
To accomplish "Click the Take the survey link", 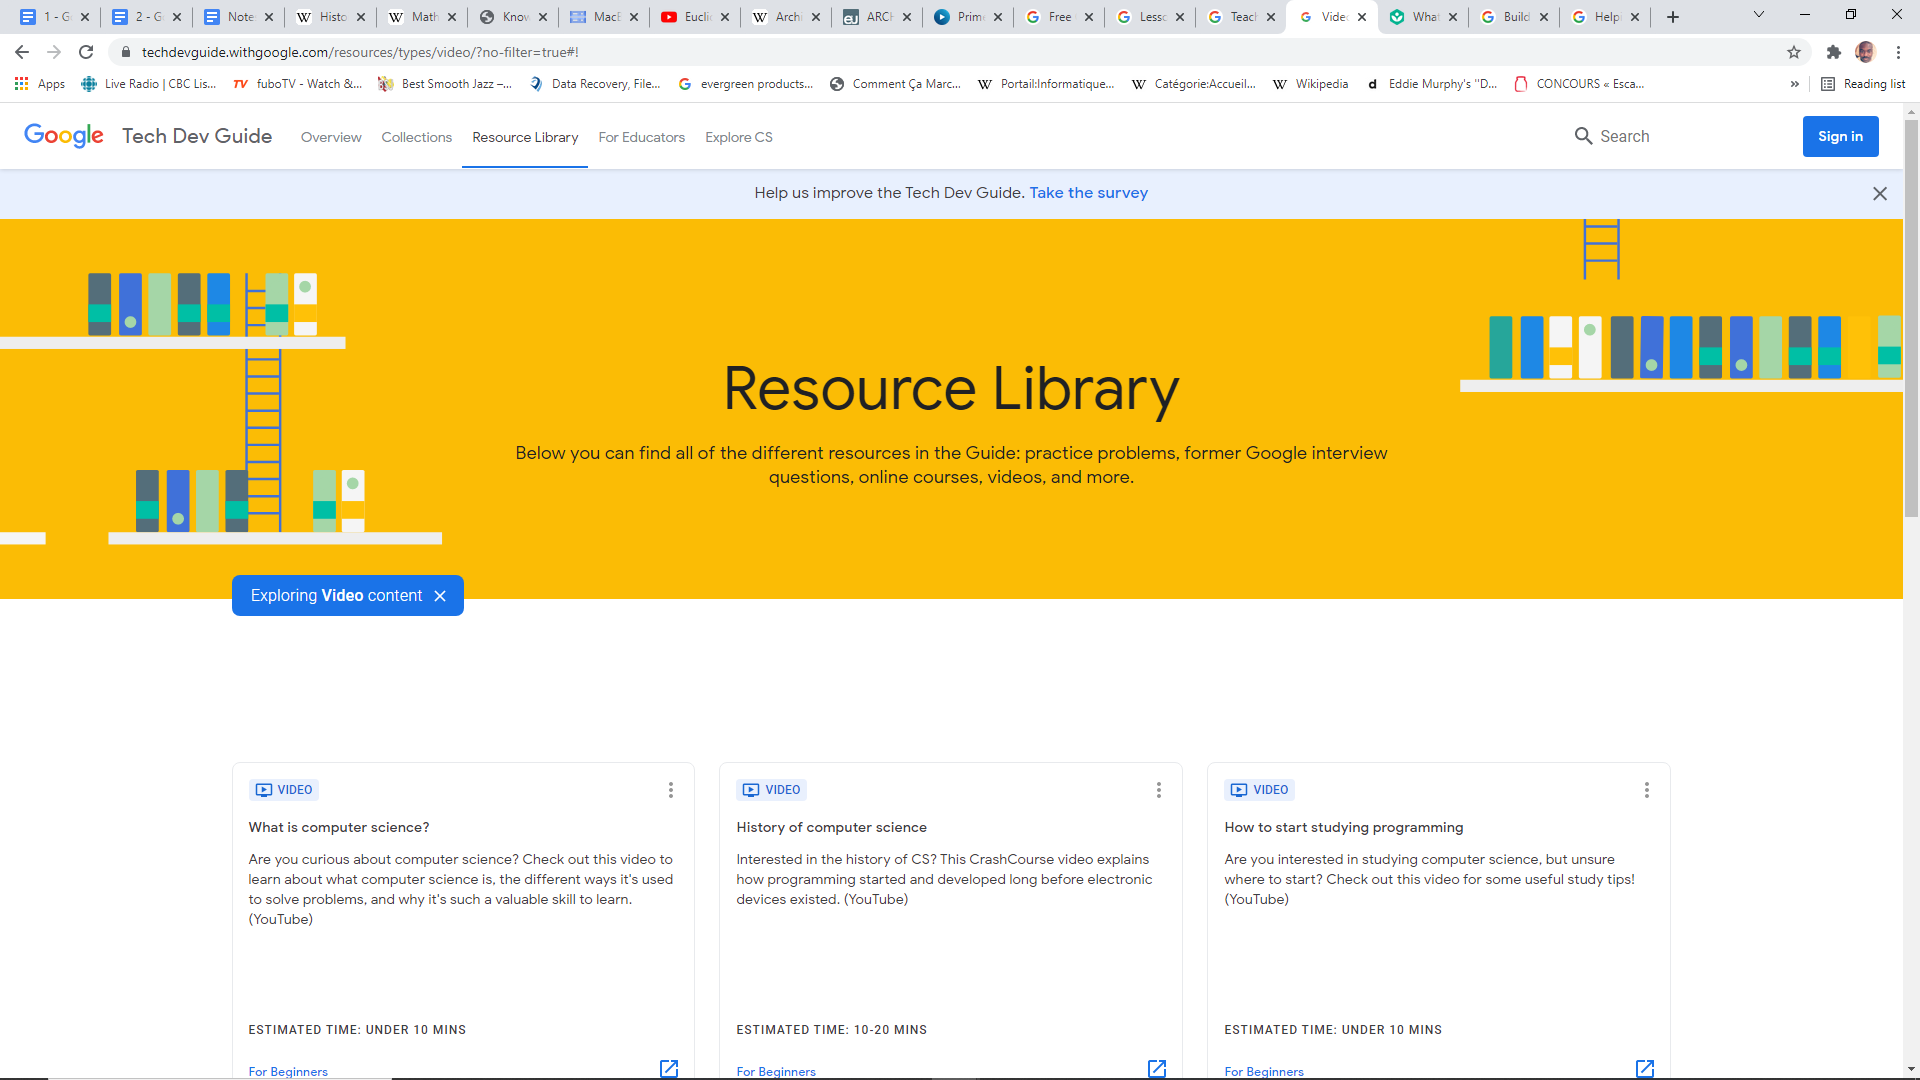I will tap(1088, 193).
